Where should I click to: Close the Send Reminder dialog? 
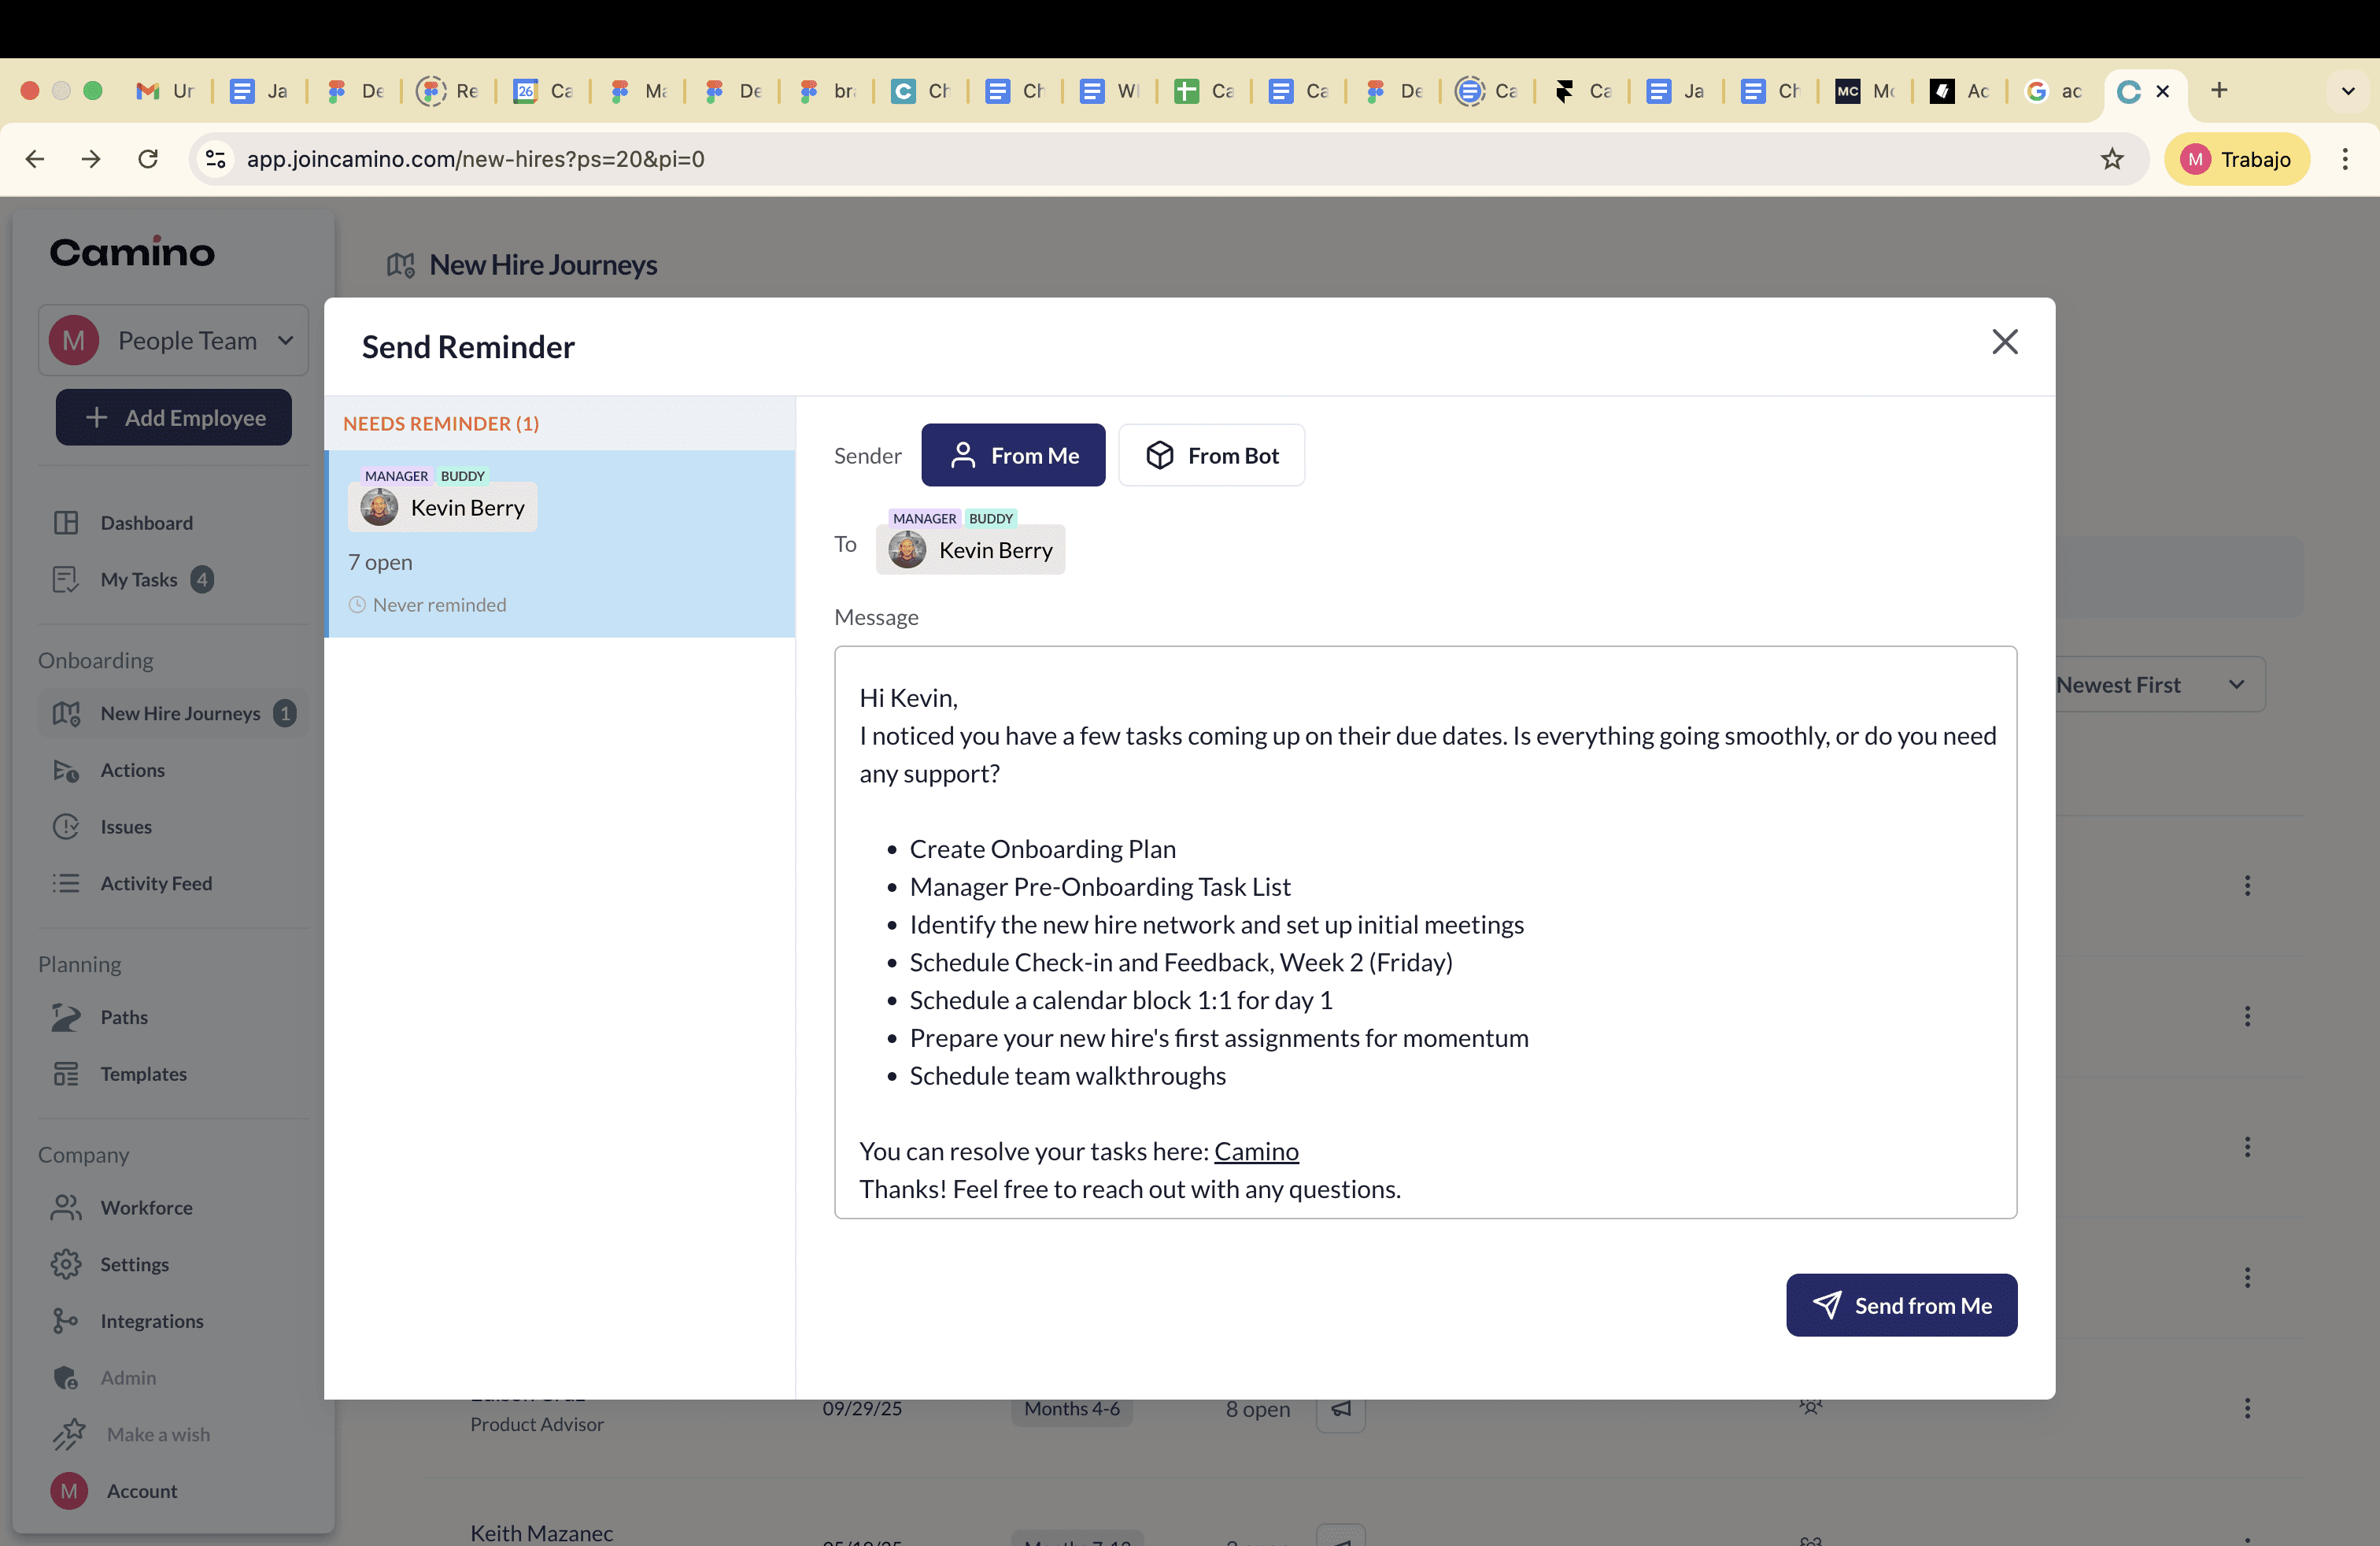click(x=2004, y=342)
